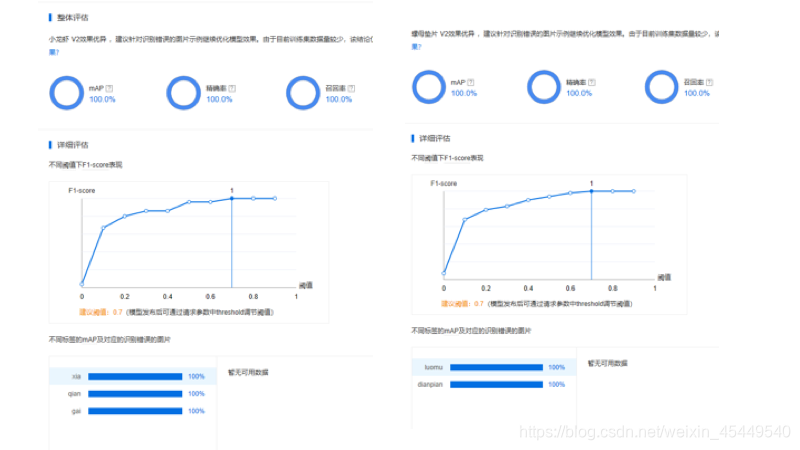Click threshold 0.9 point on xia/qian/gai F1 chart
The image size is (800, 450).
[274, 198]
